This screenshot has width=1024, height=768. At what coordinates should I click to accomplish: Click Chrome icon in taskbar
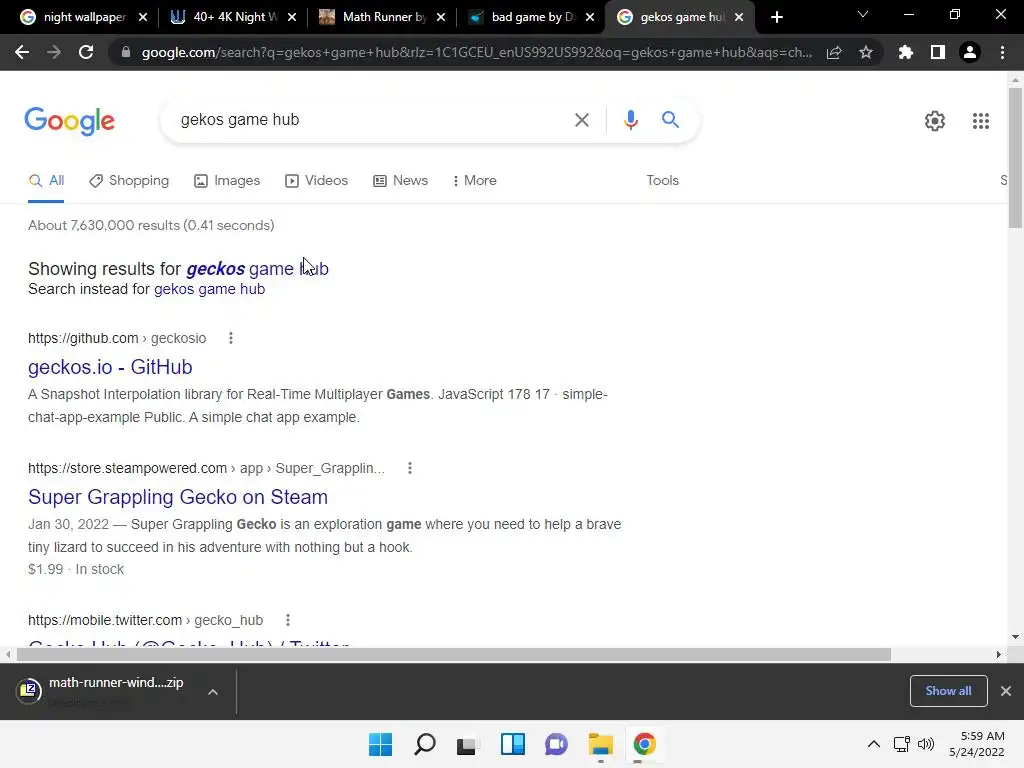[644, 744]
